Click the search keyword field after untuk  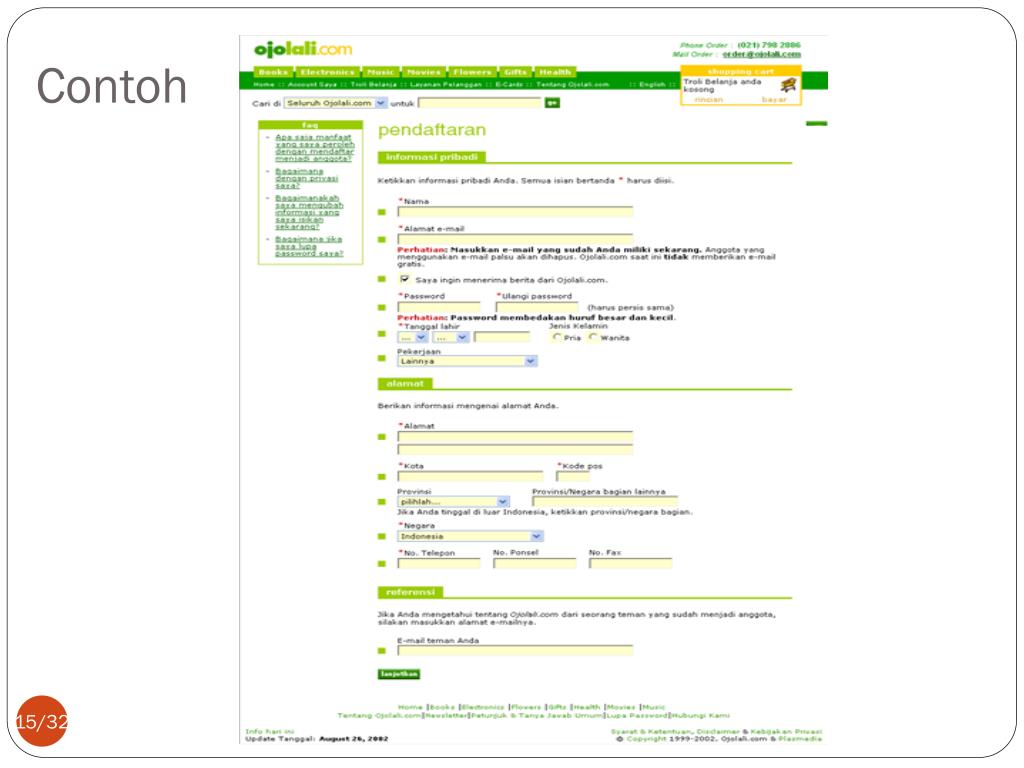coord(480,103)
